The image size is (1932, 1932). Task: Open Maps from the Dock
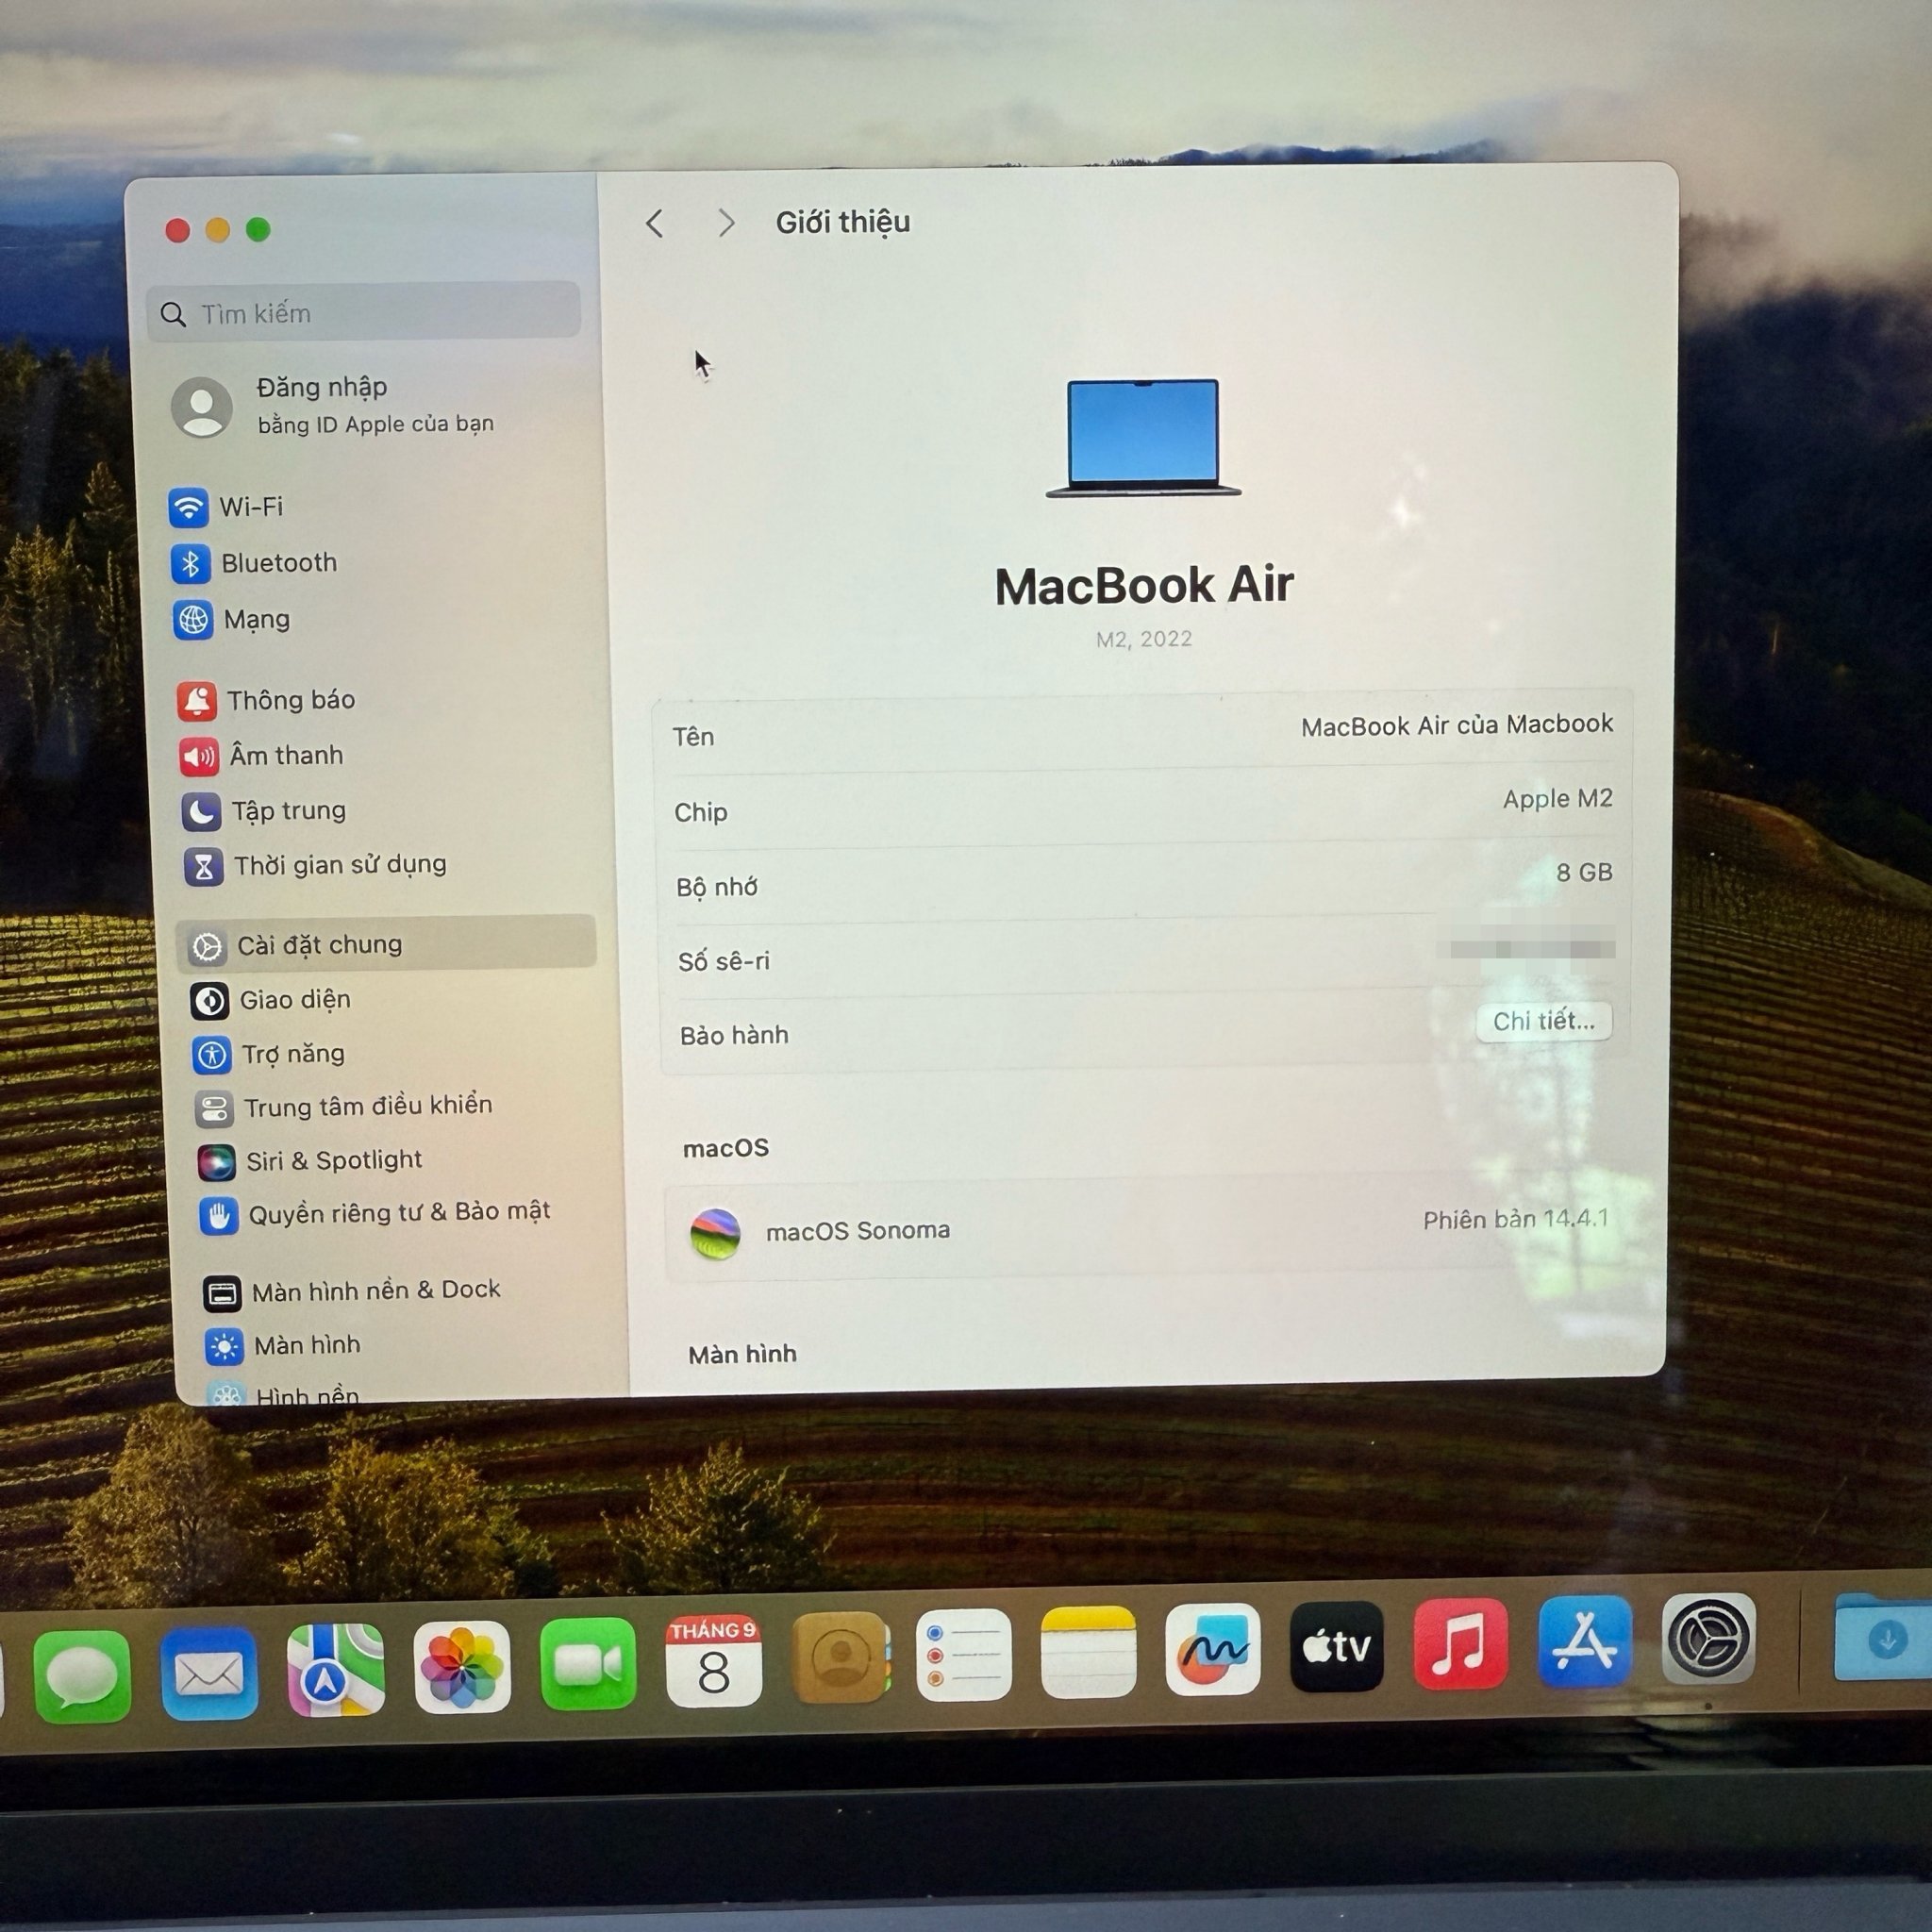(335, 1670)
